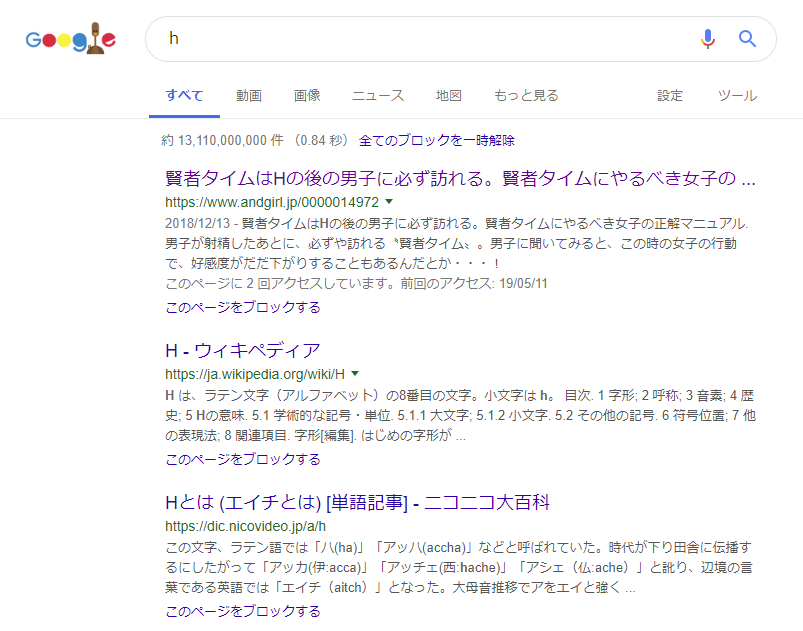Click the 2018/12/13 andgirl snippet text
This screenshot has width=803, height=631.
pos(457,243)
